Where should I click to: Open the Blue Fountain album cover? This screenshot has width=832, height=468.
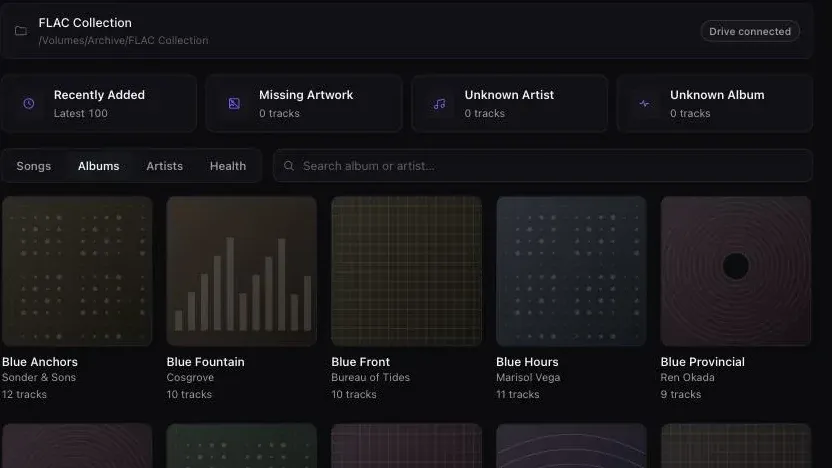(241, 271)
